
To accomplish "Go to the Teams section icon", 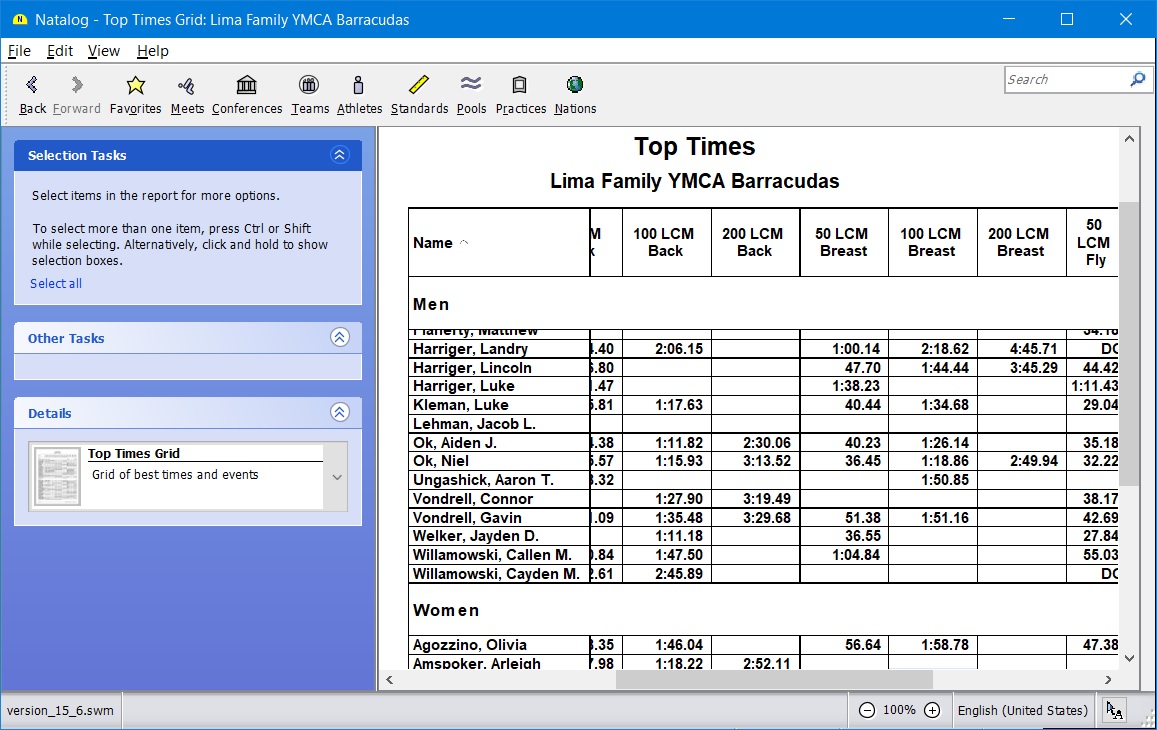I will point(310,86).
